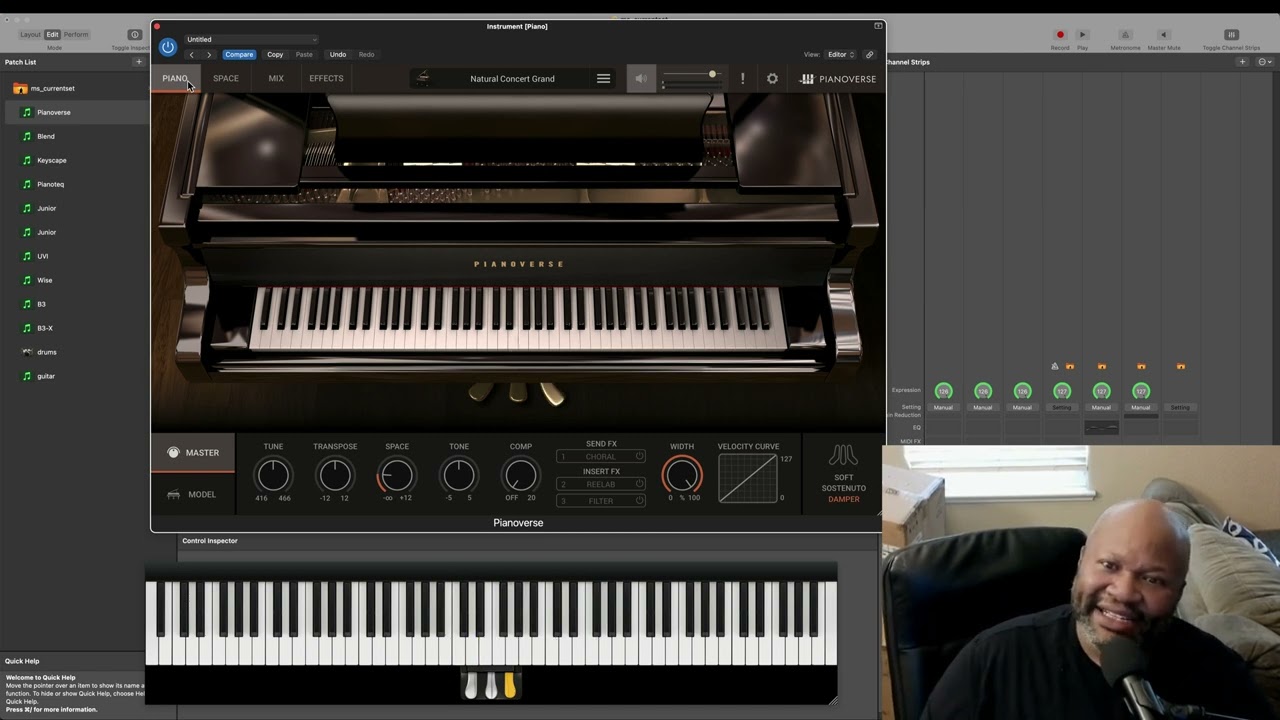The height and width of the screenshot is (720, 1280).
Task: Switch to Edit mode
Action: pyautogui.click(x=52, y=35)
